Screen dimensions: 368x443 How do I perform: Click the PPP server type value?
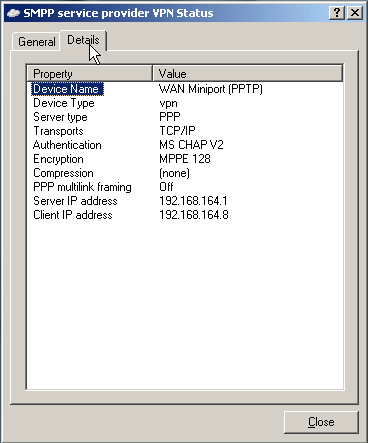[x=170, y=117]
